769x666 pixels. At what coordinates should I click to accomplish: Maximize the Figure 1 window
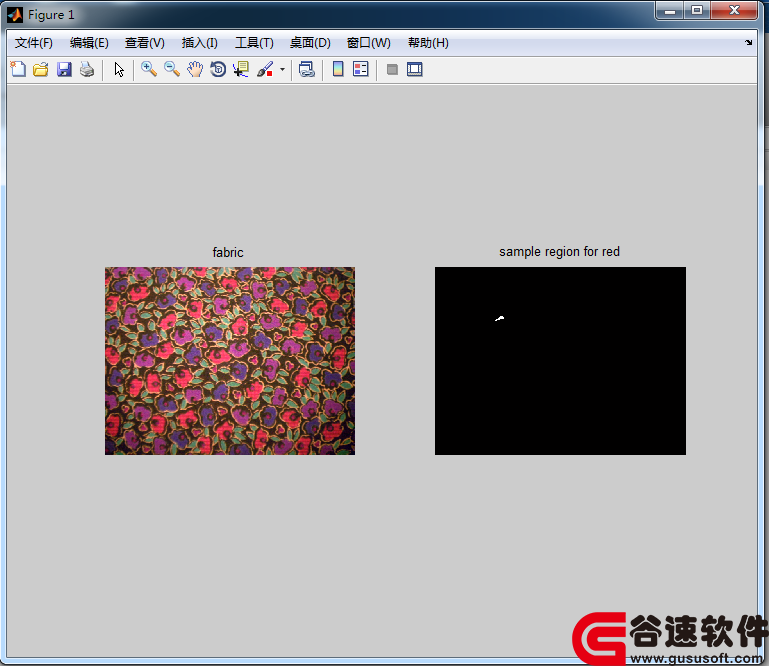click(x=697, y=11)
